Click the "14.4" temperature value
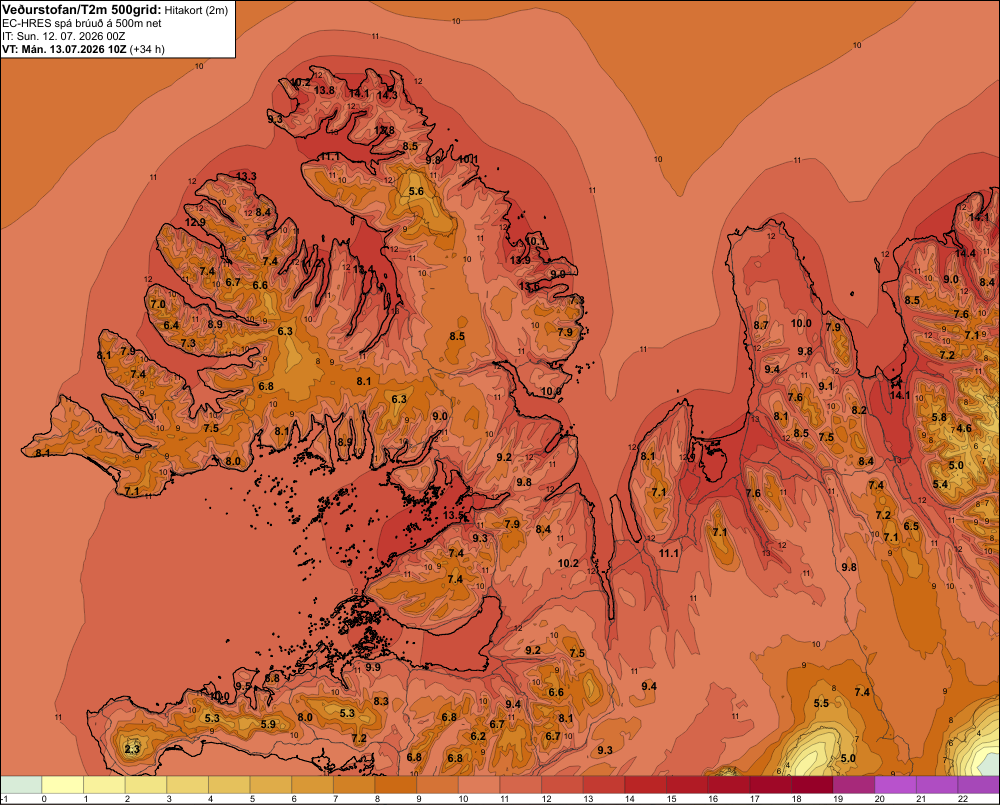This screenshot has width=1000, height=805. [965, 254]
